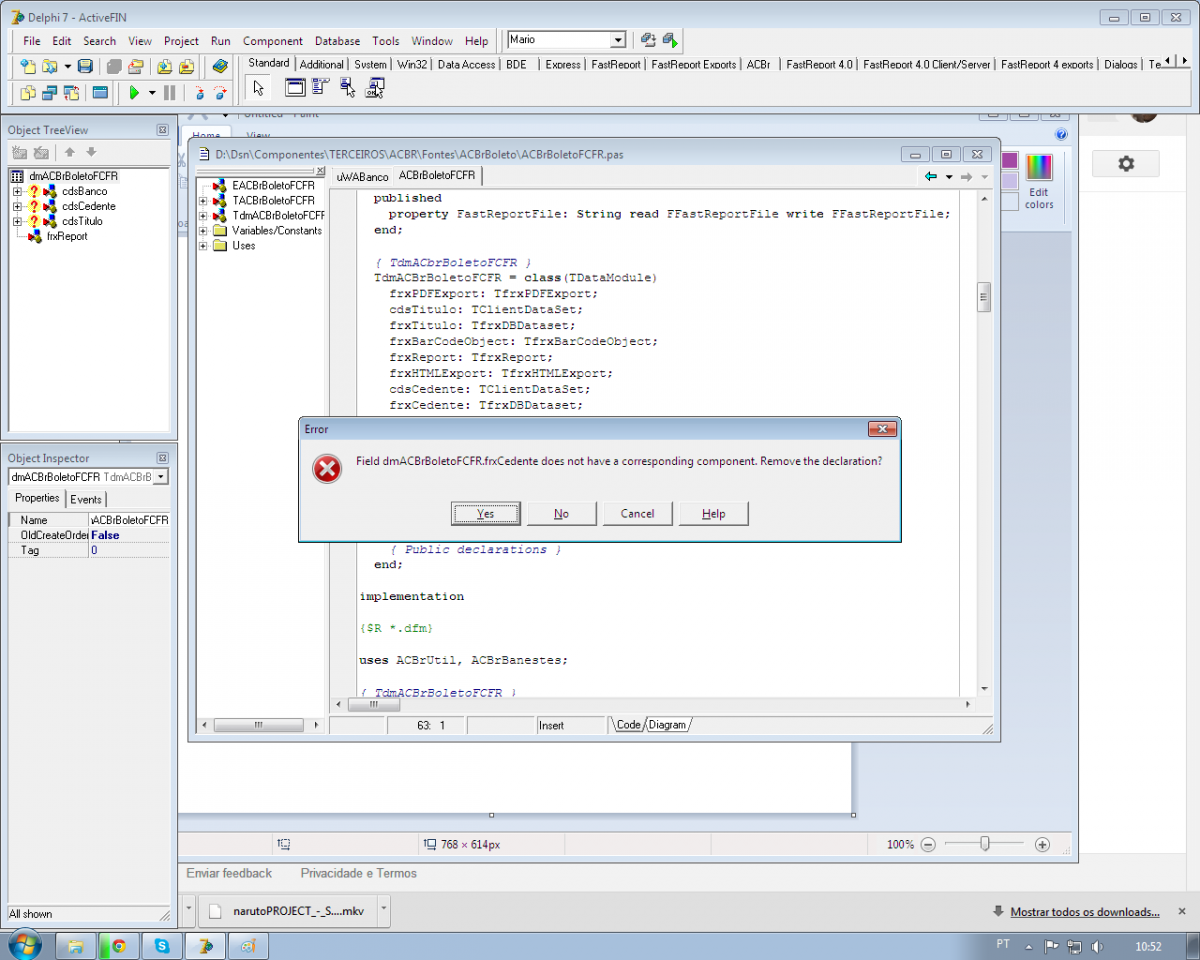Click the Save toolbar icon
Viewport: 1200px width, 960px height.
[86, 66]
